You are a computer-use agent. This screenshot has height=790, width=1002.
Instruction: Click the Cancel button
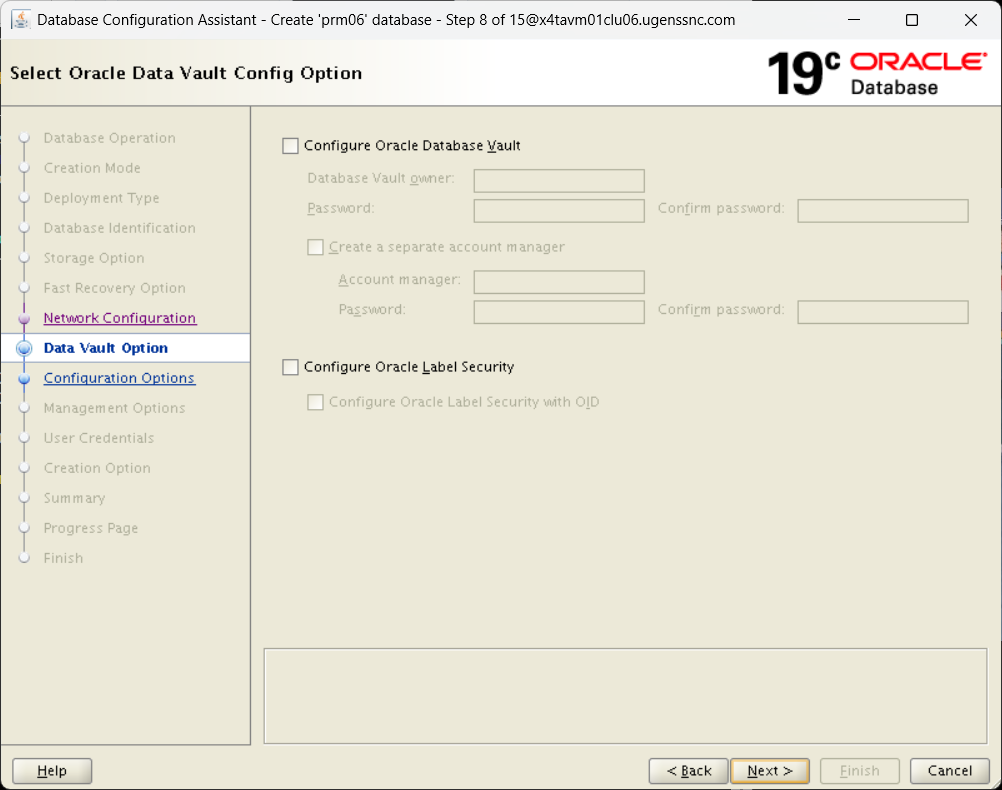(950, 771)
